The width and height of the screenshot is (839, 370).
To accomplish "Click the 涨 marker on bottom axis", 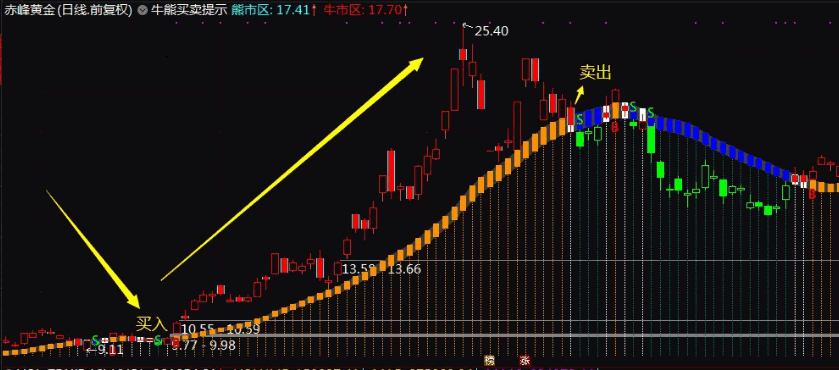I will click(524, 360).
